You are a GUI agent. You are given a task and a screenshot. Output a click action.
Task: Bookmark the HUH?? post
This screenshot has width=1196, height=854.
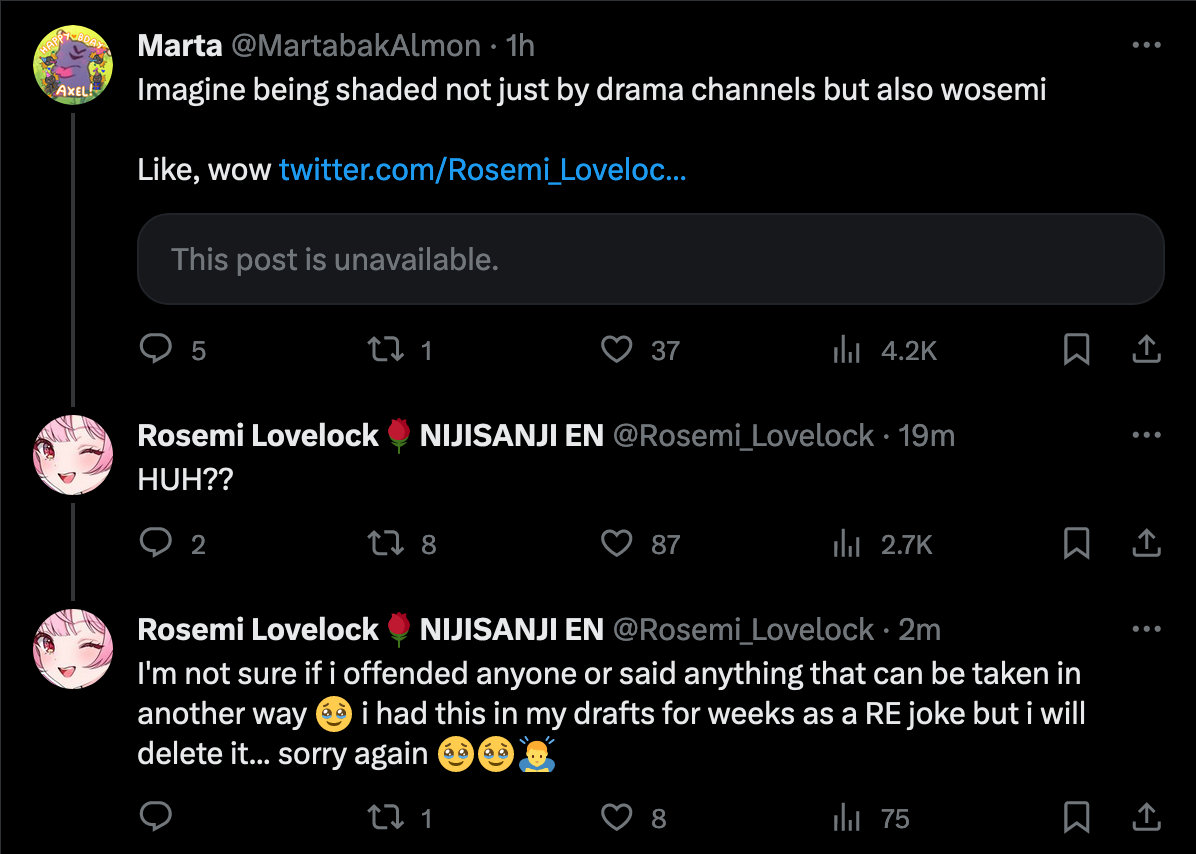[x=1076, y=543]
